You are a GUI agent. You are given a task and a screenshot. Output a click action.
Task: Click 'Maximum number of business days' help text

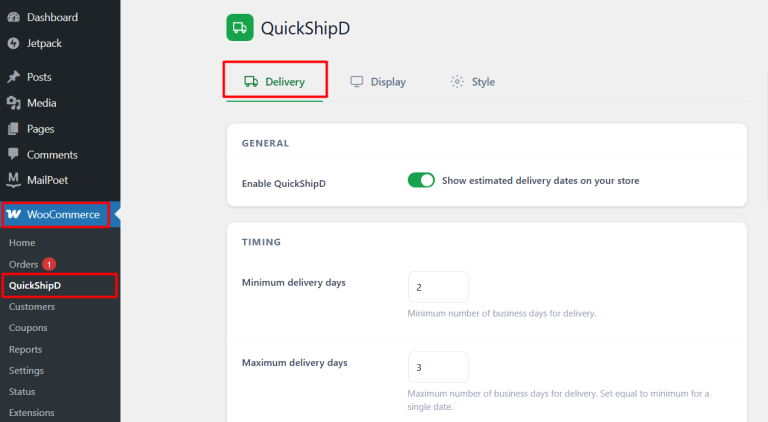click(558, 400)
